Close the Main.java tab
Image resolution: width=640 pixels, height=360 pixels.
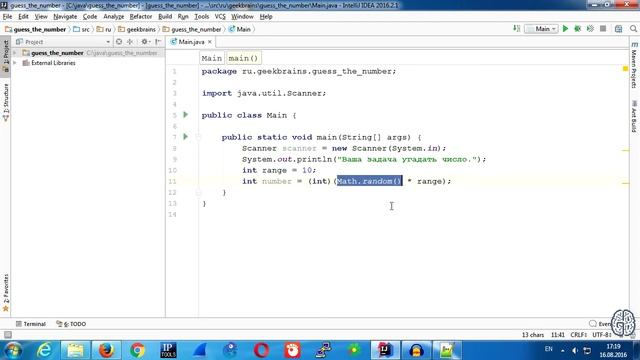[210, 42]
